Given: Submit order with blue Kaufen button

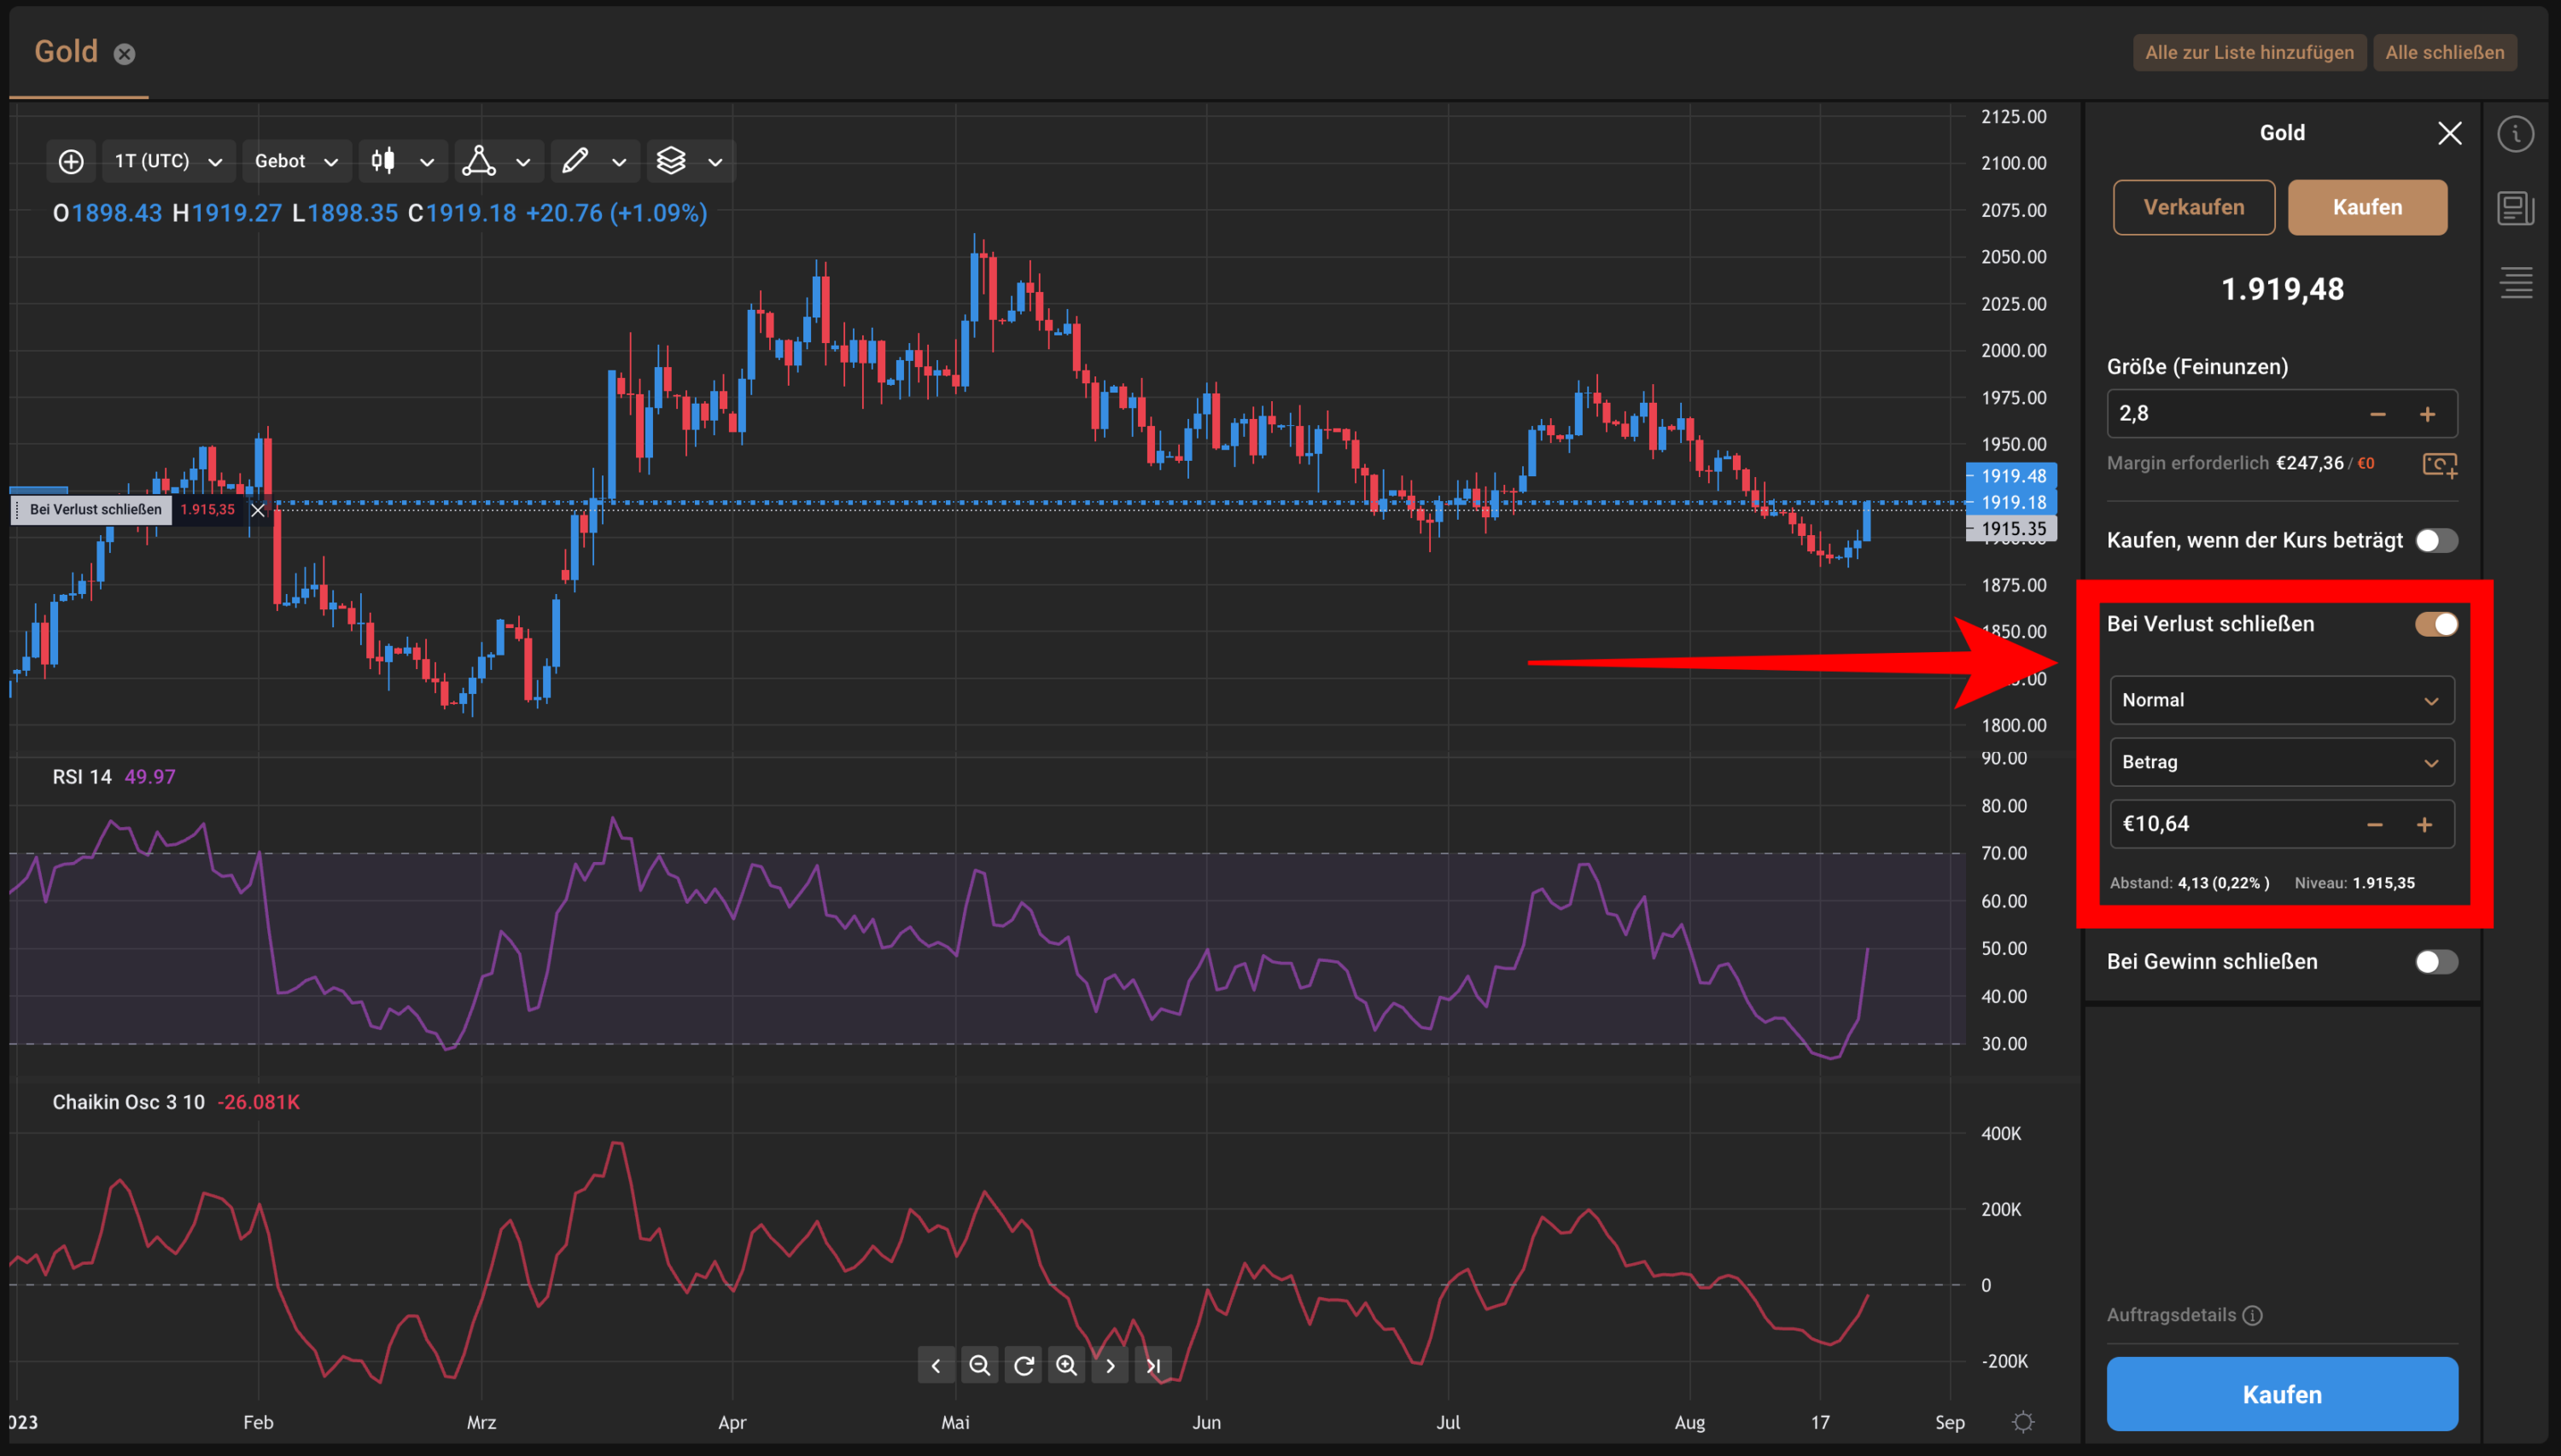Looking at the screenshot, I should [x=2281, y=1394].
